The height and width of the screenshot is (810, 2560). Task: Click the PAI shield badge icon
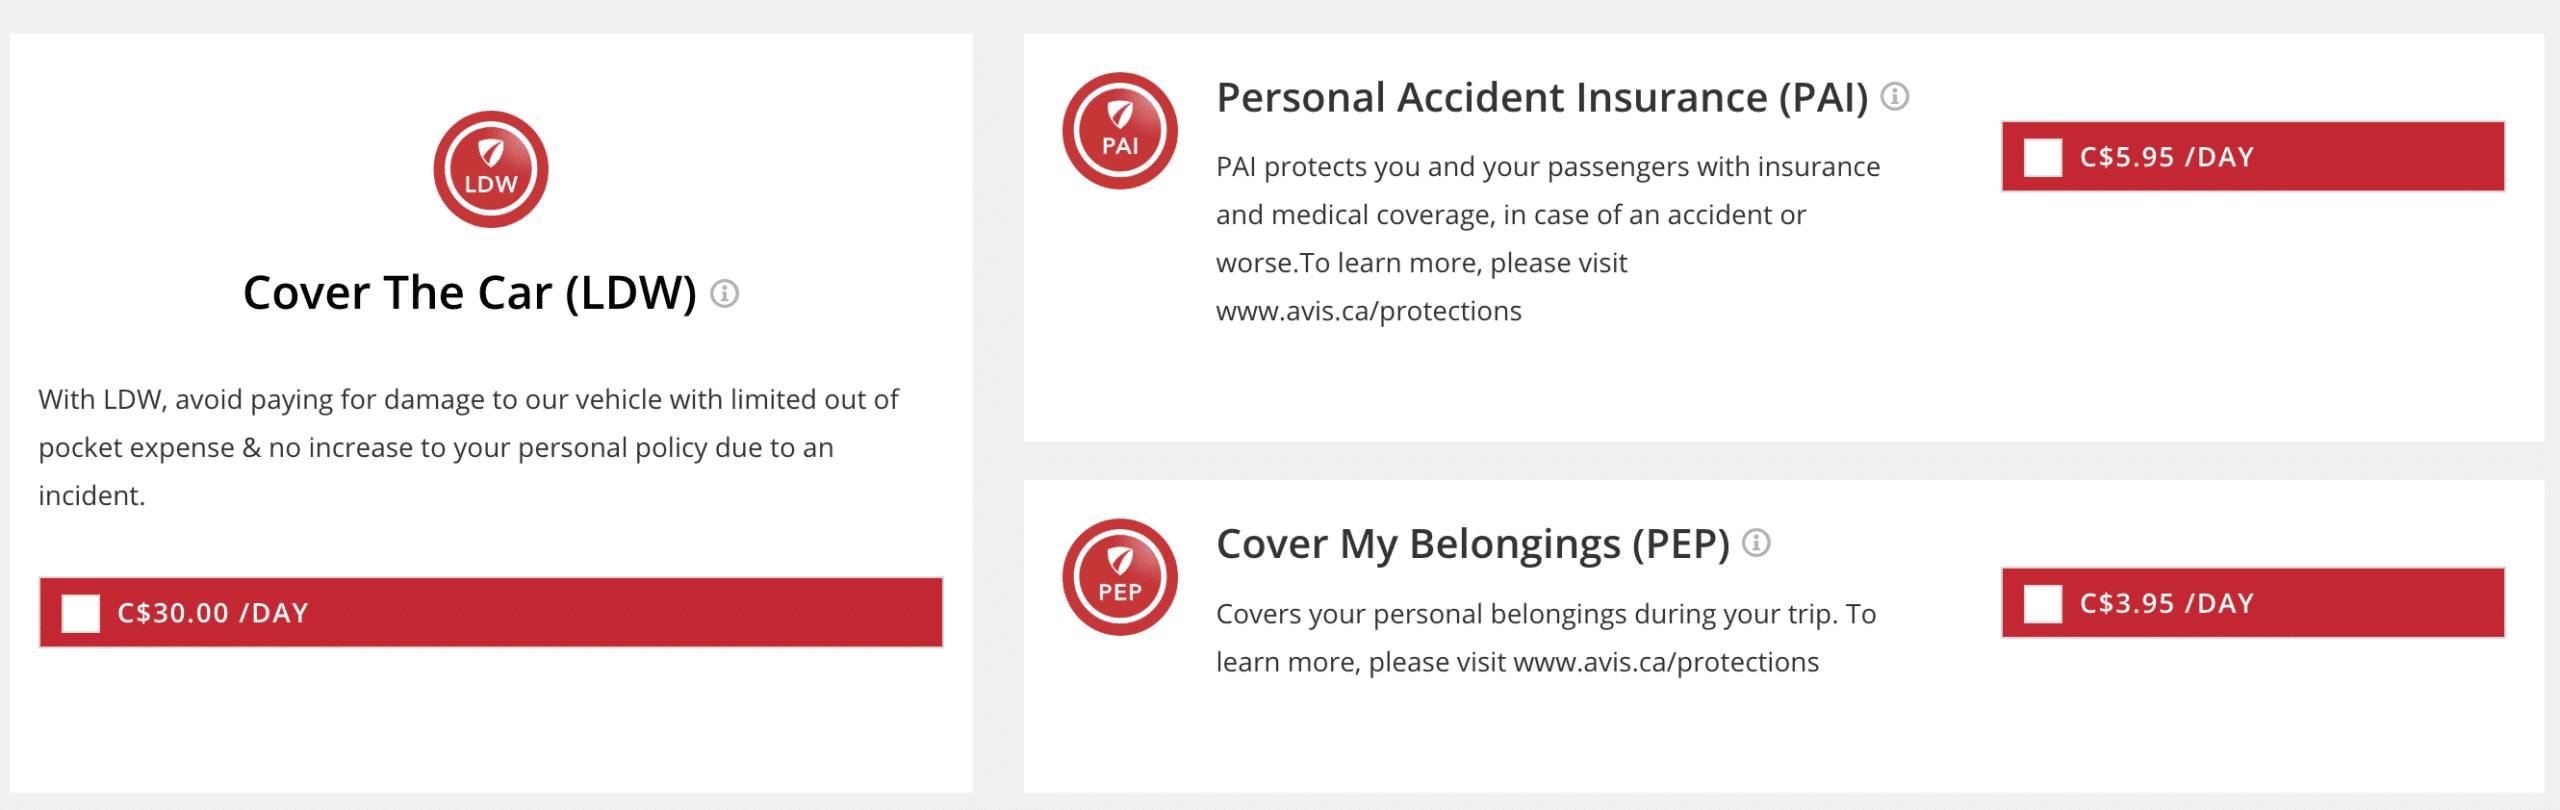(x=1120, y=130)
